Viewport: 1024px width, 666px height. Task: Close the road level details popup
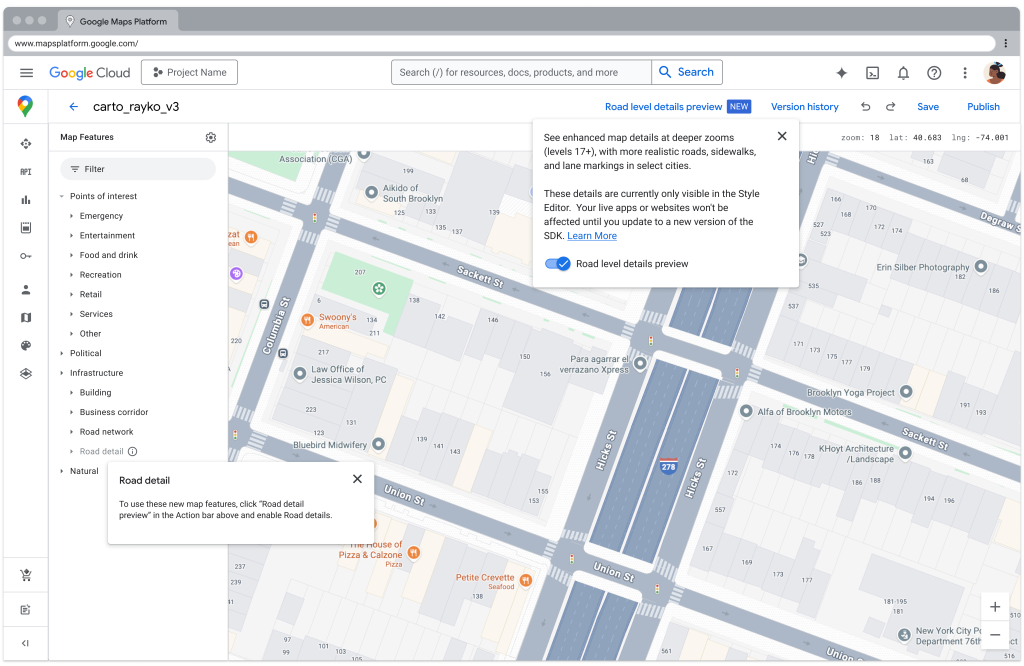(782, 136)
